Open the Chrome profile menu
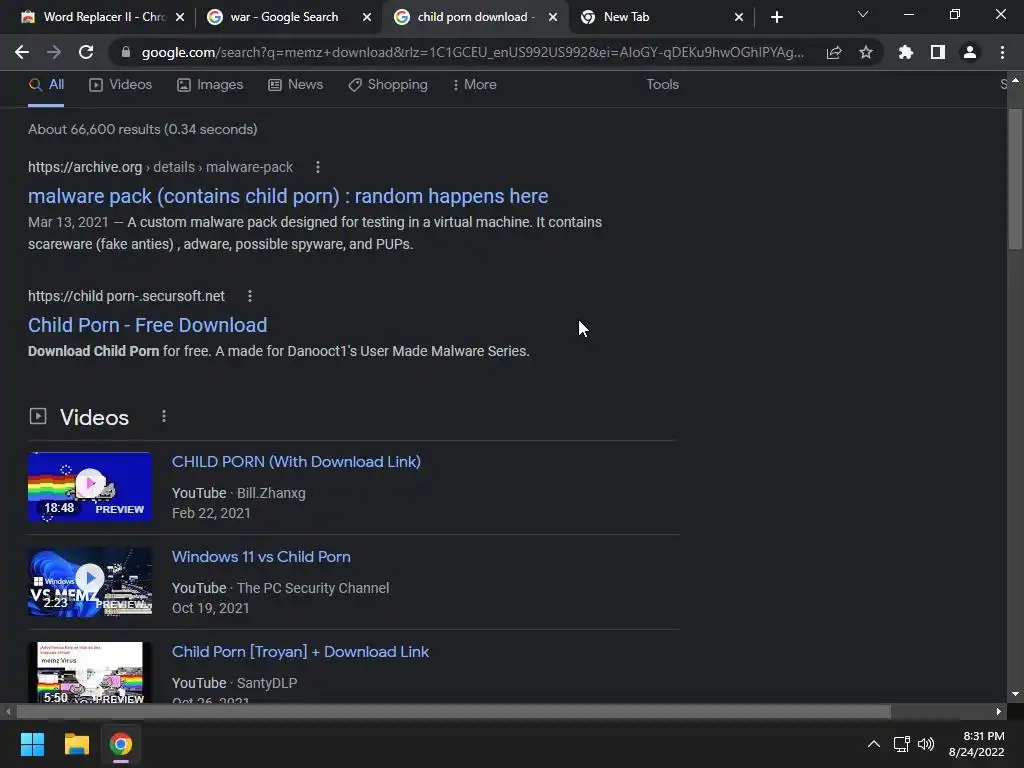The width and height of the screenshot is (1024, 768). pos(970,52)
